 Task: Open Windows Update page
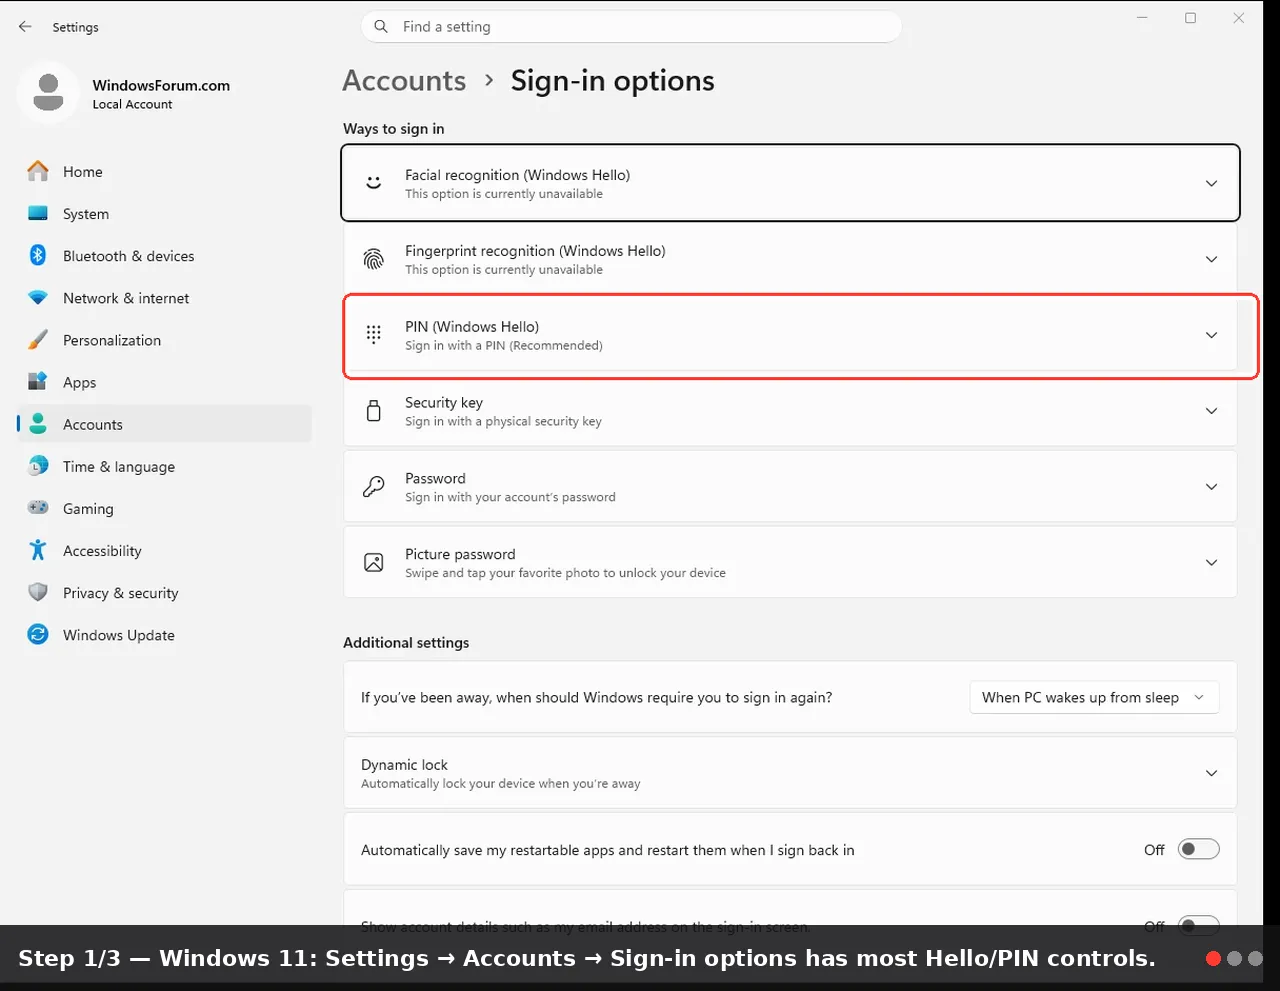click(165, 634)
